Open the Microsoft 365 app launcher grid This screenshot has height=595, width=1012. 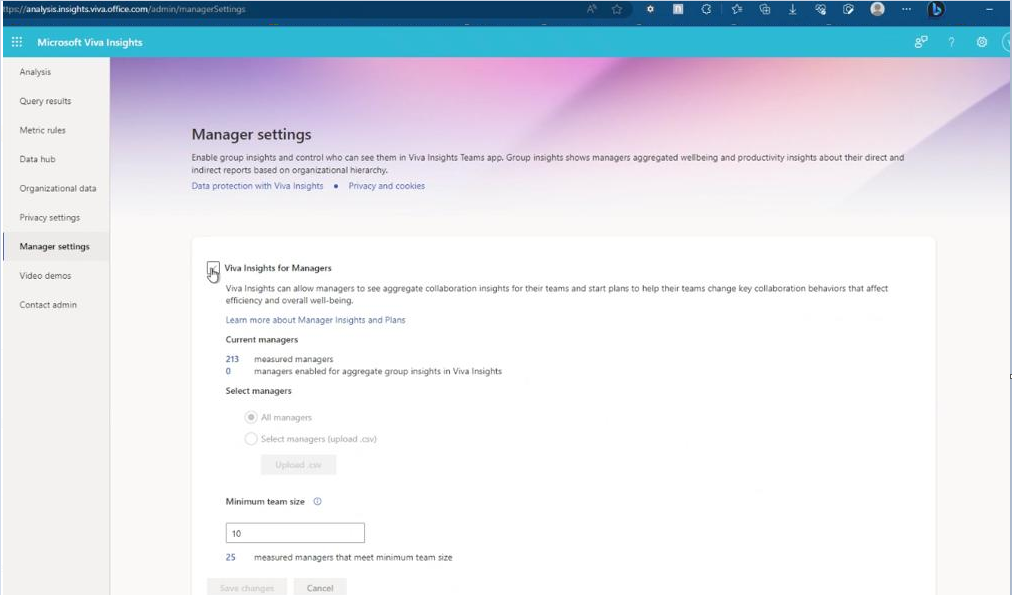pos(17,42)
